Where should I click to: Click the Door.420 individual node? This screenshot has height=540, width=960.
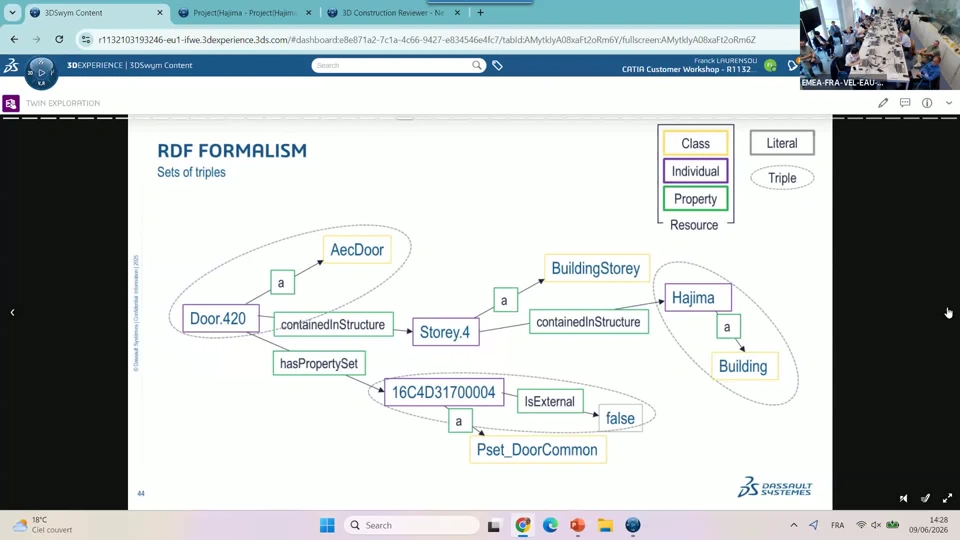(x=220, y=318)
